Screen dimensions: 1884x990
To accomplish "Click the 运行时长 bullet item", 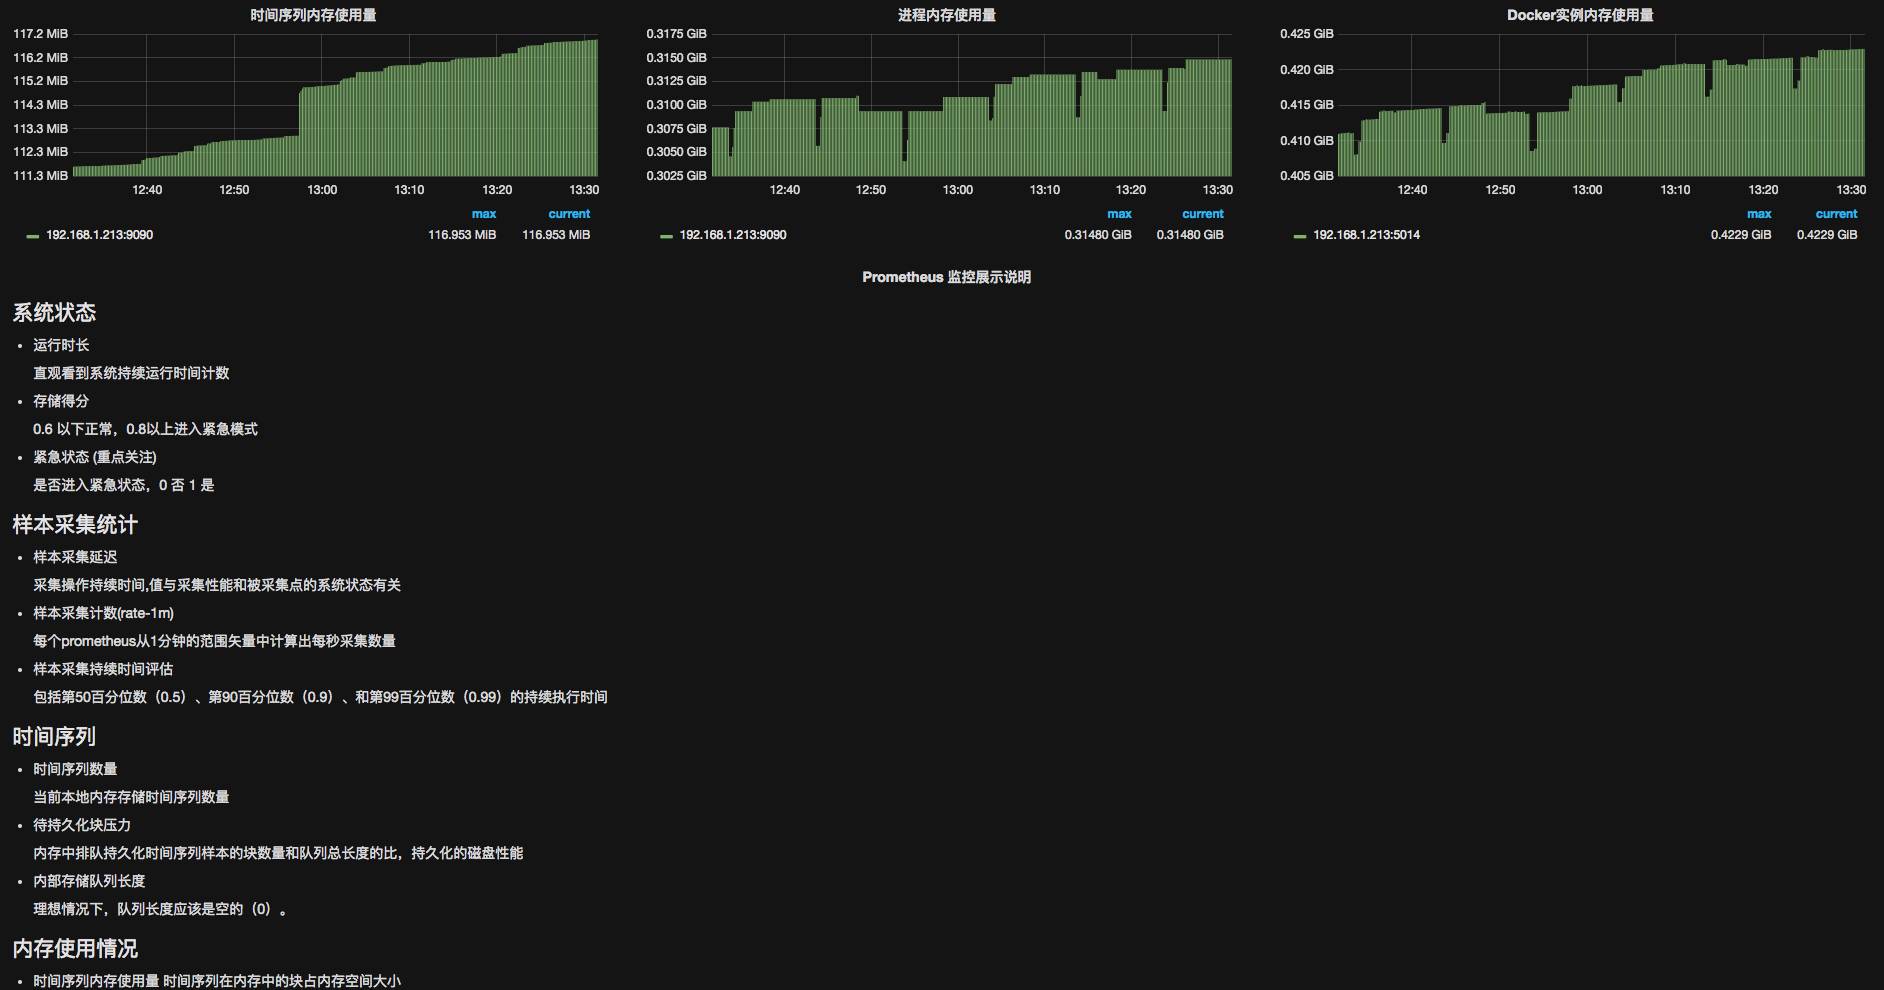I will click(61, 345).
